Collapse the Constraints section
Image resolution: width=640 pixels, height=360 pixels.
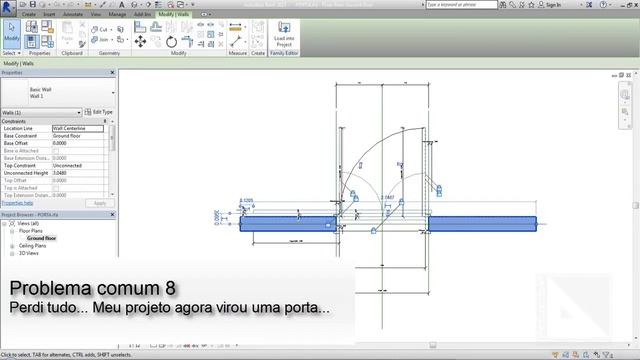105,121
